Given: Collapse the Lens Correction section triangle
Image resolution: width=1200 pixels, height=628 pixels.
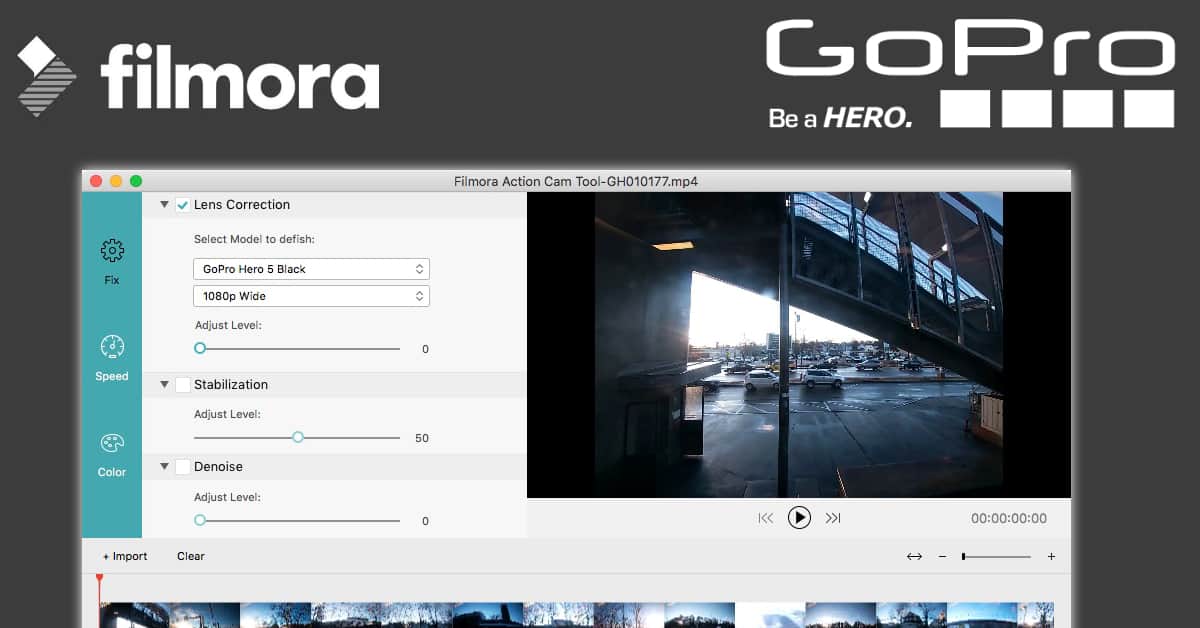Looking at the screenshot, I should click(163, 204).
